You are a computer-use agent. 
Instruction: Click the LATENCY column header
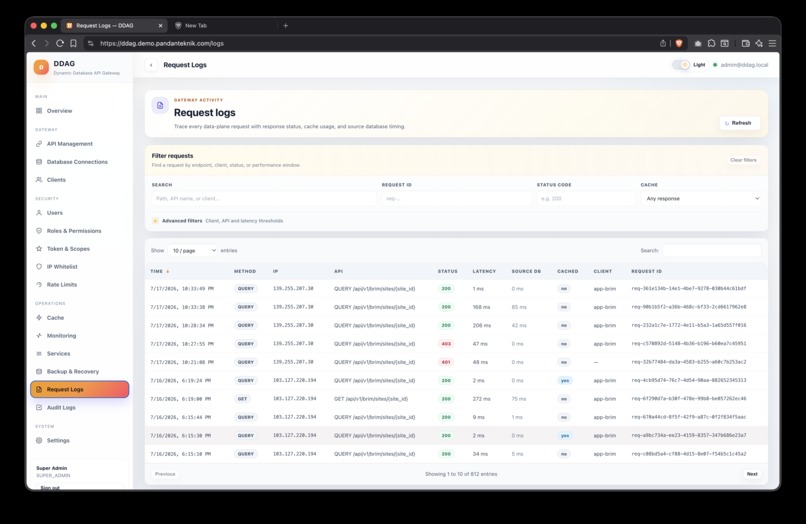tap(484, 271)
